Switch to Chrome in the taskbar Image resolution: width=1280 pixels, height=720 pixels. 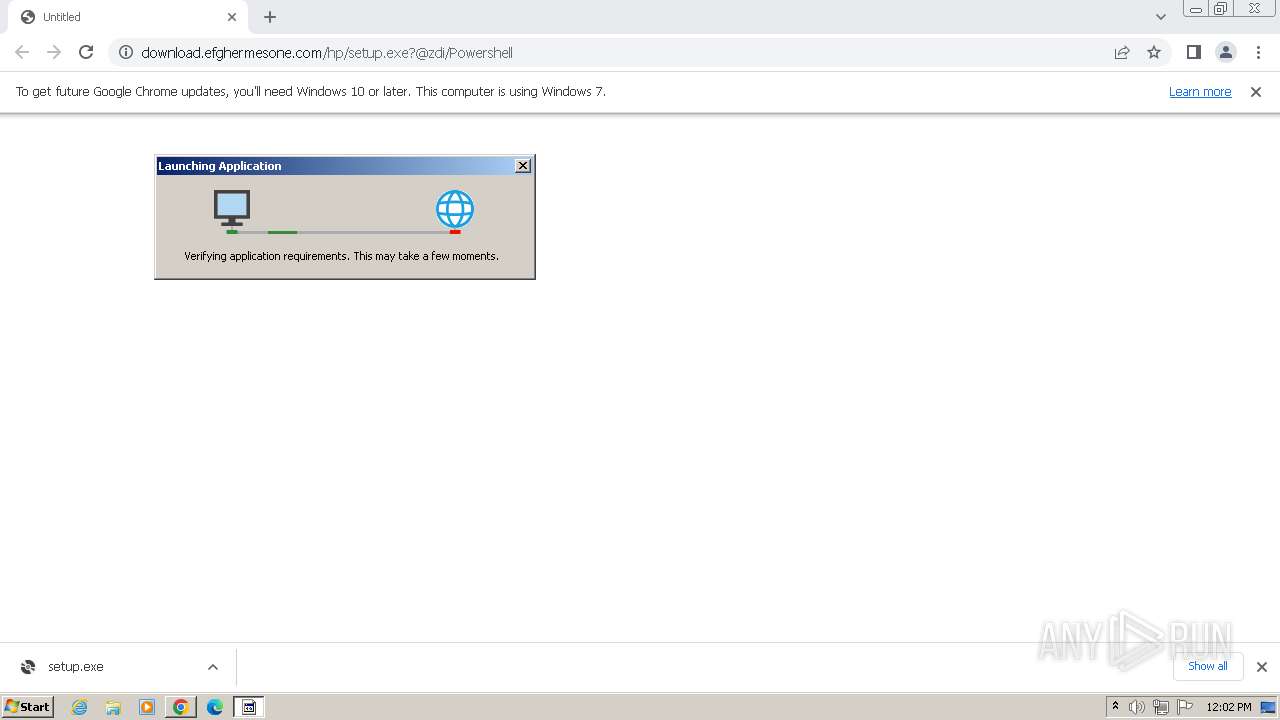point(181,707)
